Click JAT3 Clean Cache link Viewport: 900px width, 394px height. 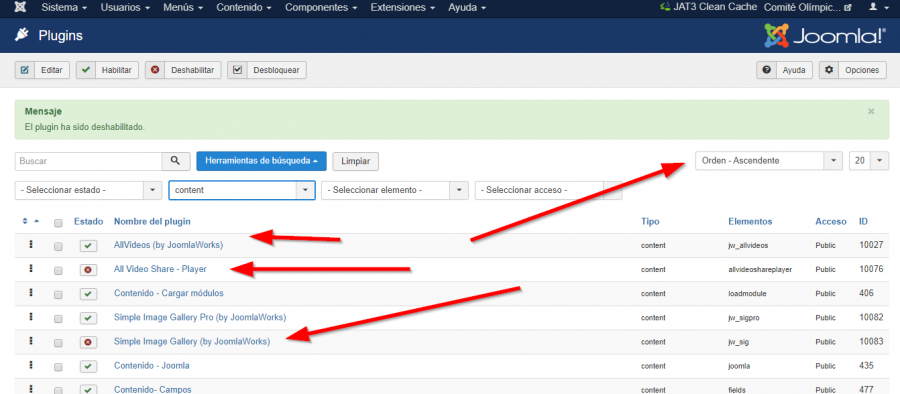tap(709, 7)
